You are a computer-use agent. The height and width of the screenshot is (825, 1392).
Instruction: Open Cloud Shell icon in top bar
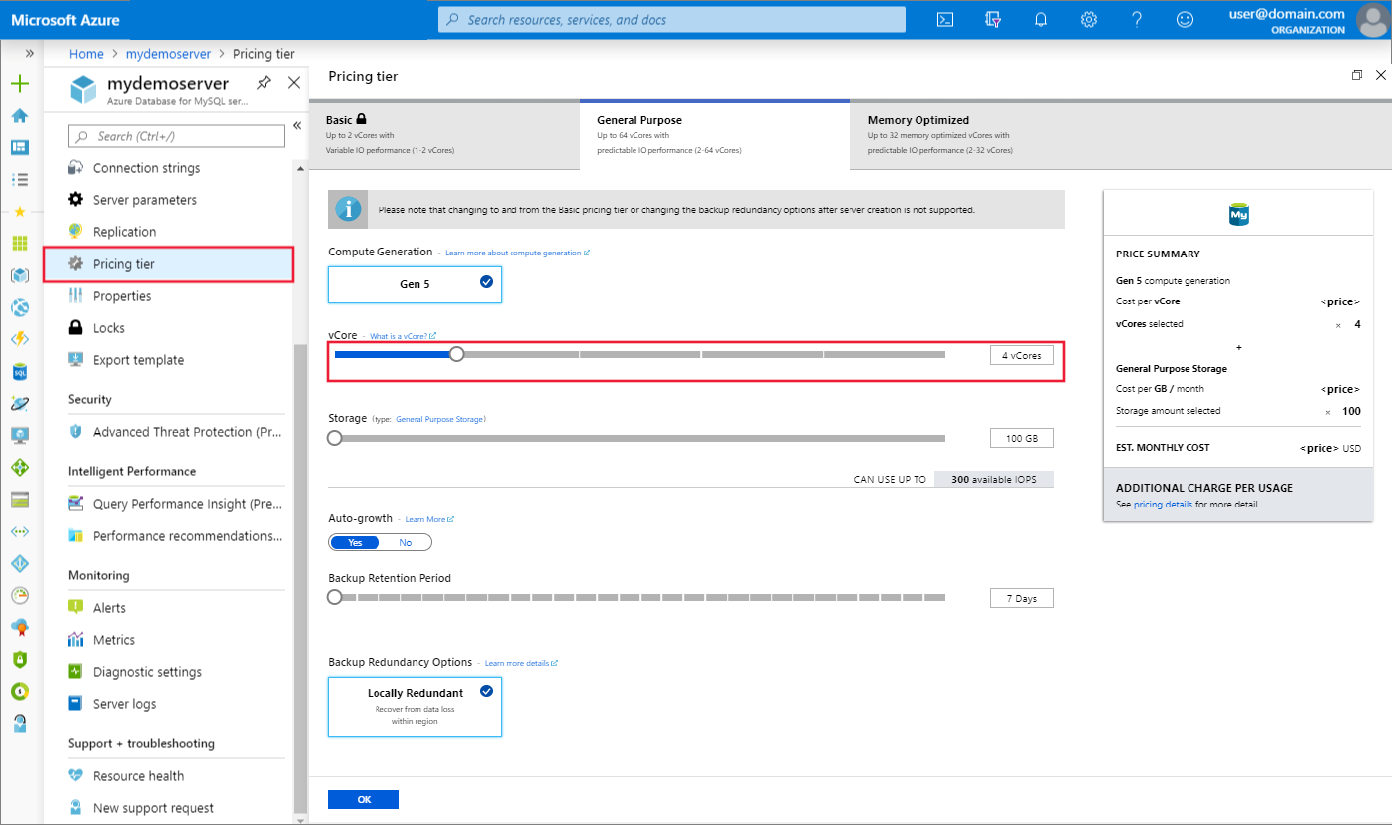[x=944, y=19]
